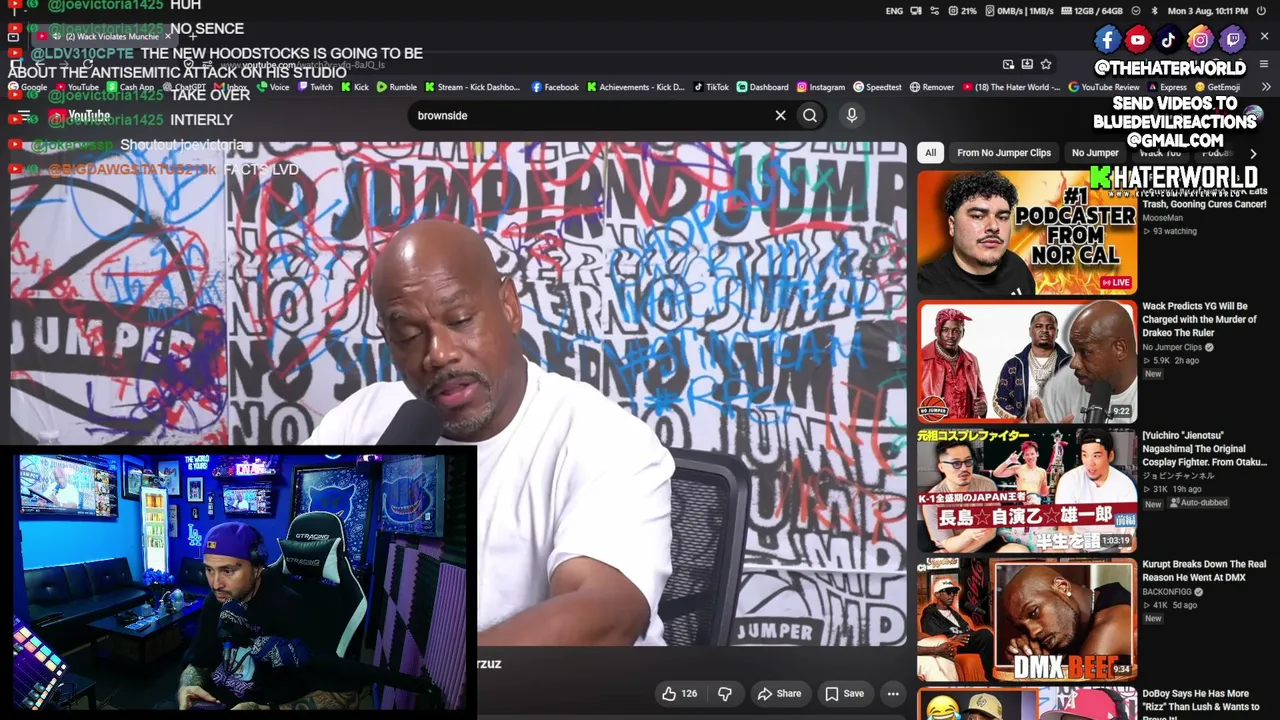Image resolution: width=1280 pixels, height=720 pixels.
Task: Click the YouTube search magnifier button
Action: point(810,115)
